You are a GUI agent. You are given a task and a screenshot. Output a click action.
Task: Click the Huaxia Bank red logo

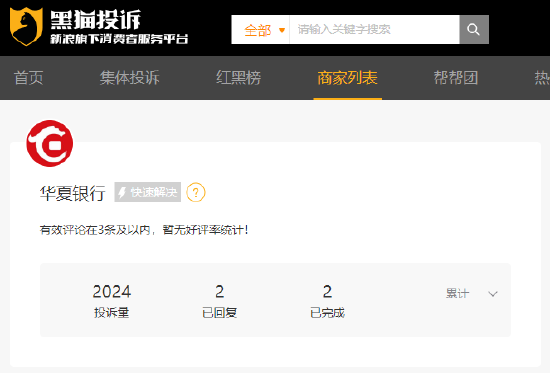(x=50, y=143)
